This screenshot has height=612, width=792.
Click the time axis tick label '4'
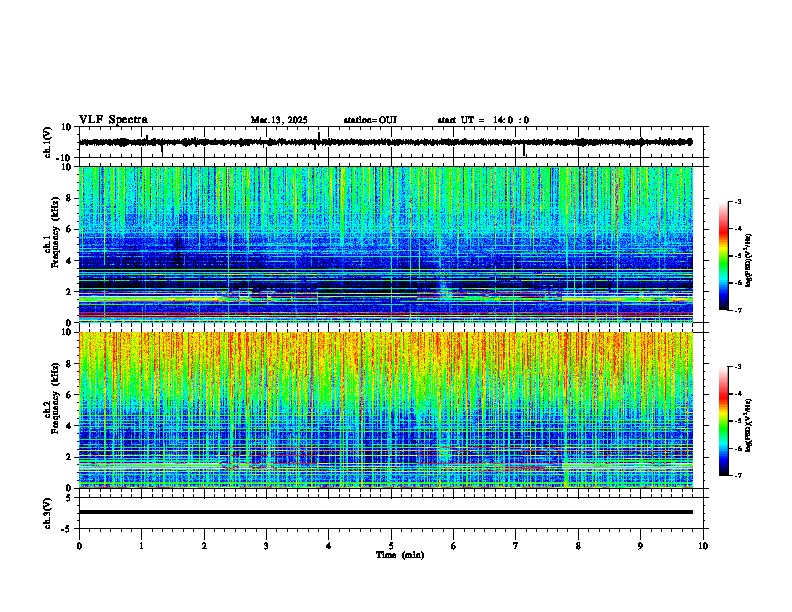click(x=329, y=546)
